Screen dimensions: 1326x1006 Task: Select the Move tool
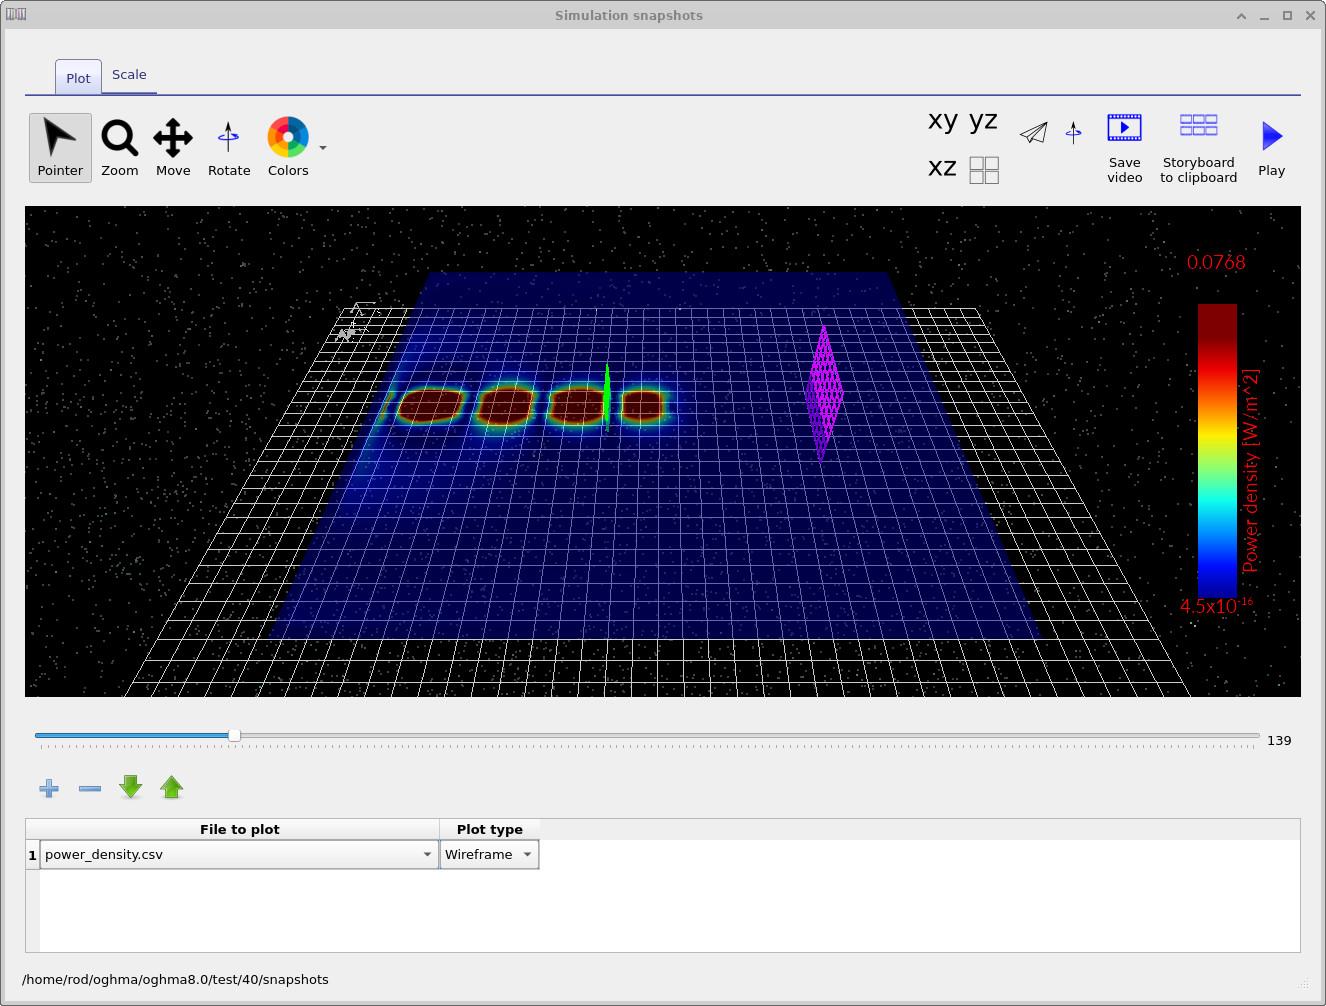click(172, 146)
